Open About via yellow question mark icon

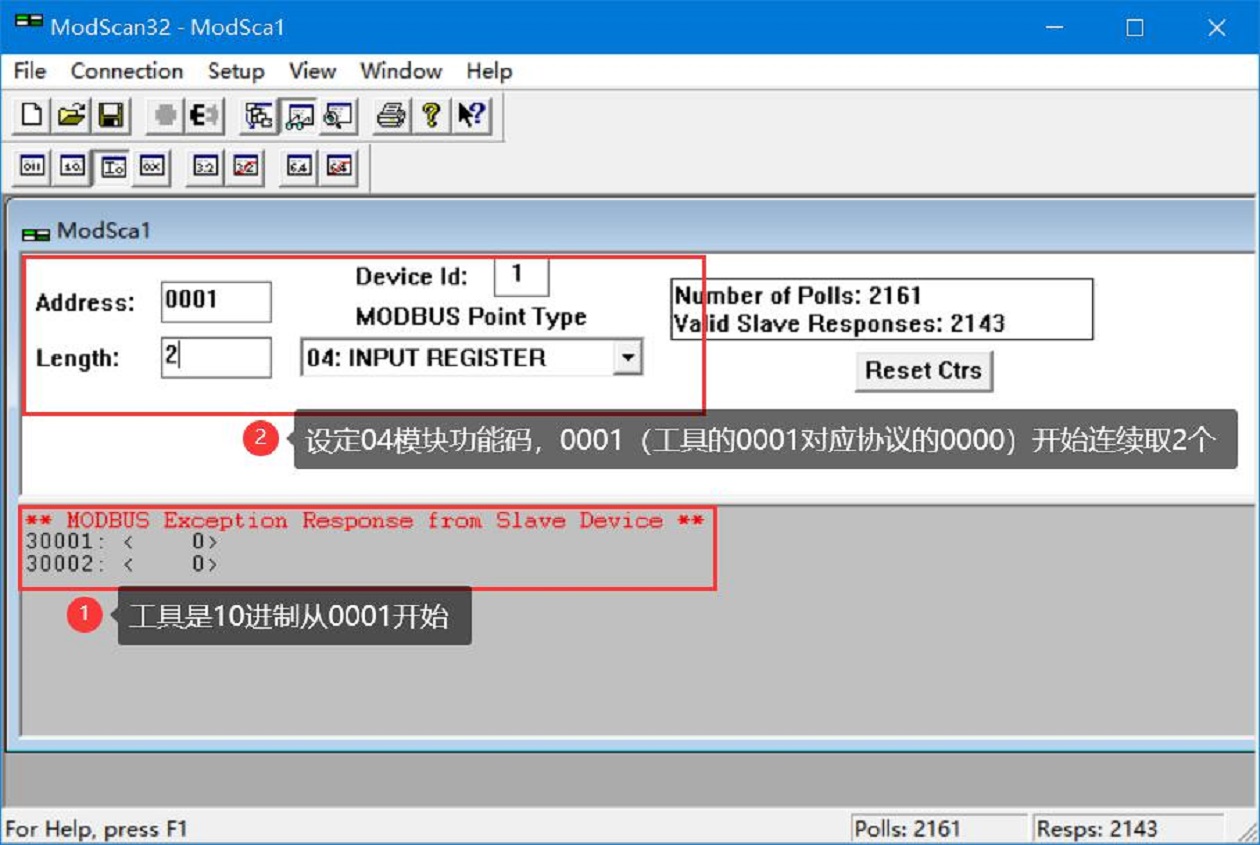coord(430,116)
